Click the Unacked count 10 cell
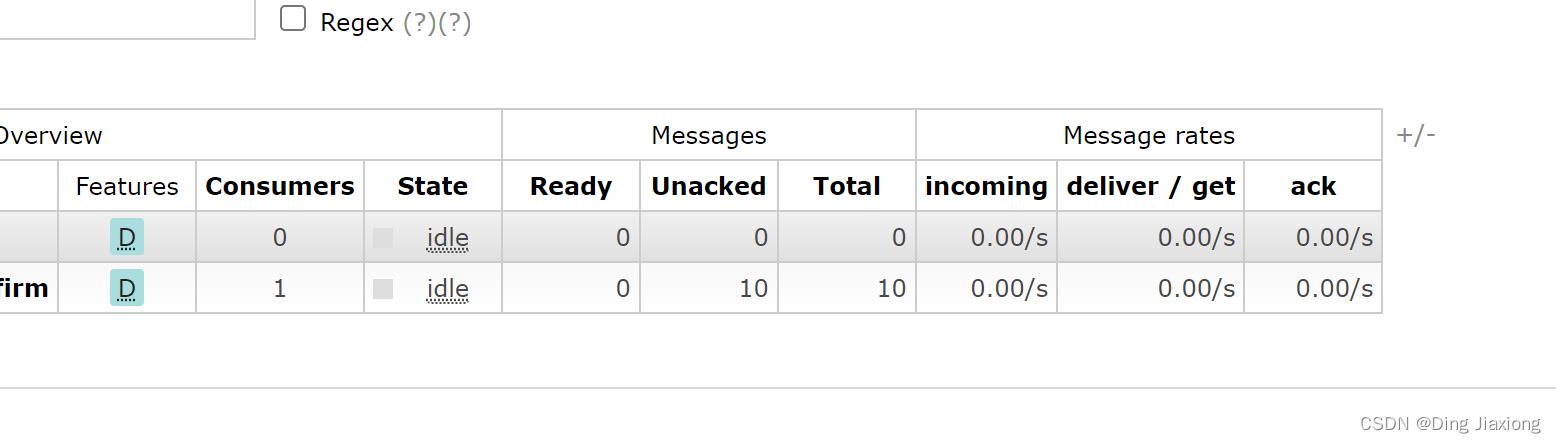This screenshot has width=1556, height=443. coord(753,289)
